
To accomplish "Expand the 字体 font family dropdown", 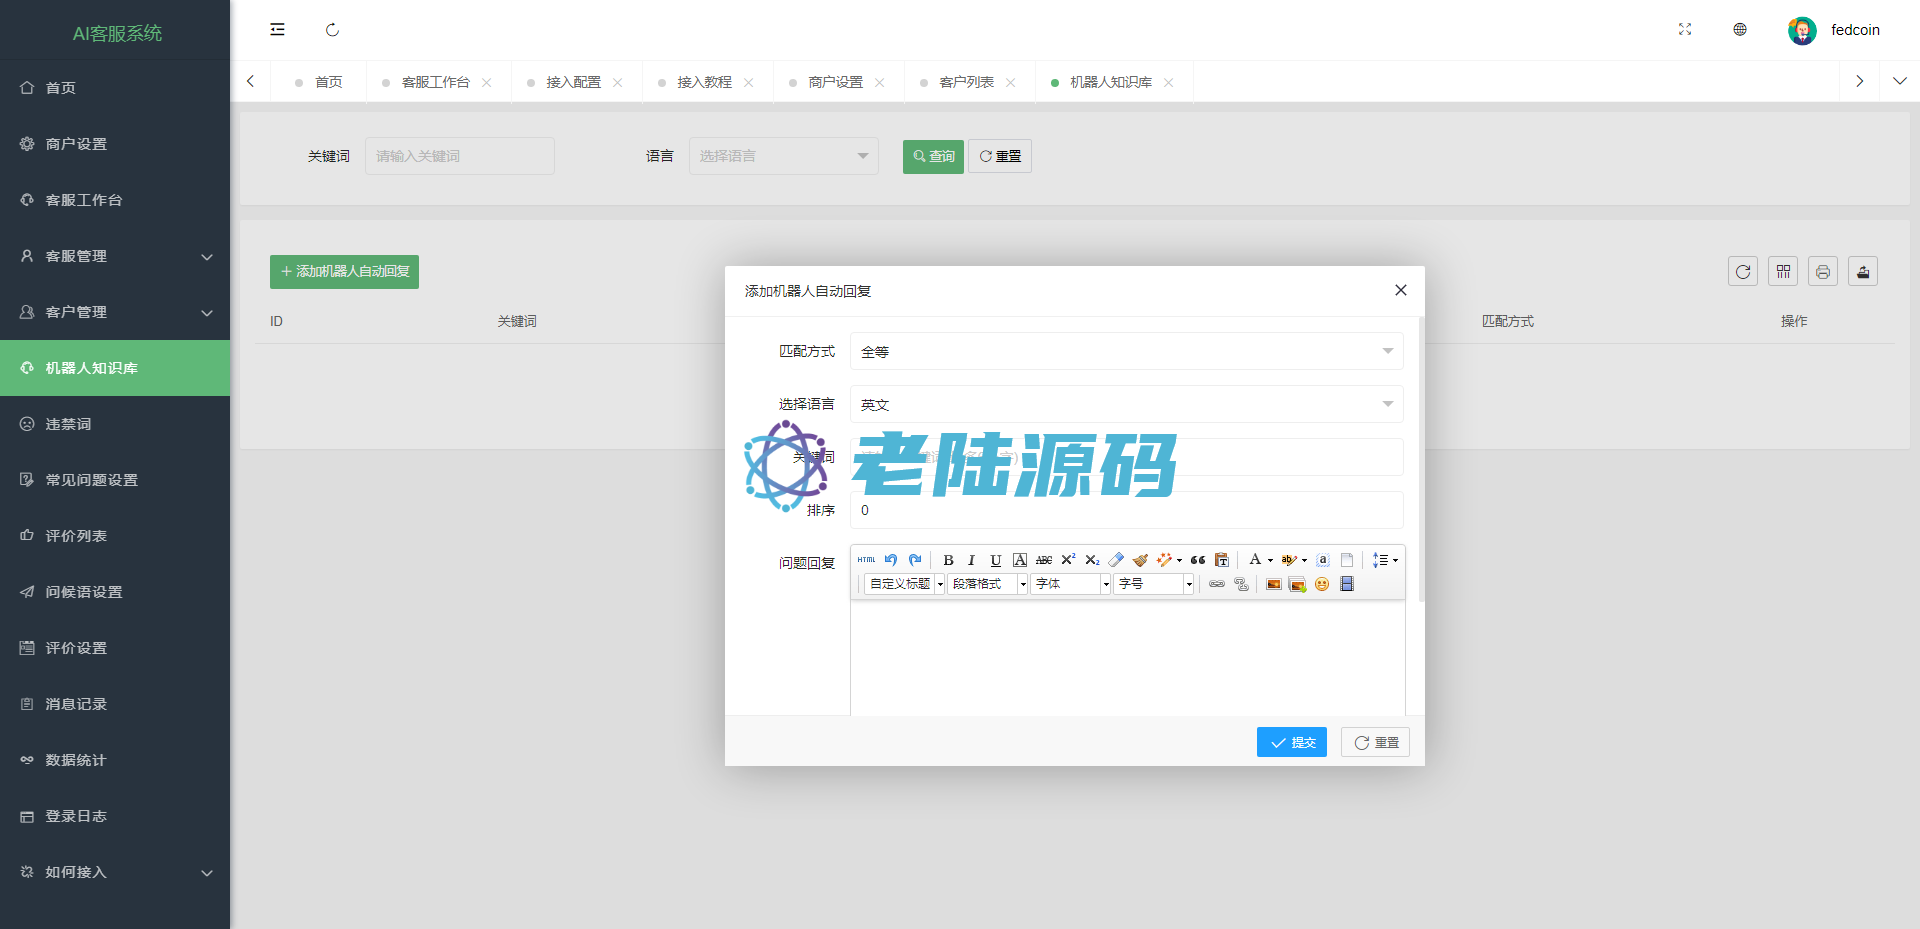I will (x=1106, y=584).
